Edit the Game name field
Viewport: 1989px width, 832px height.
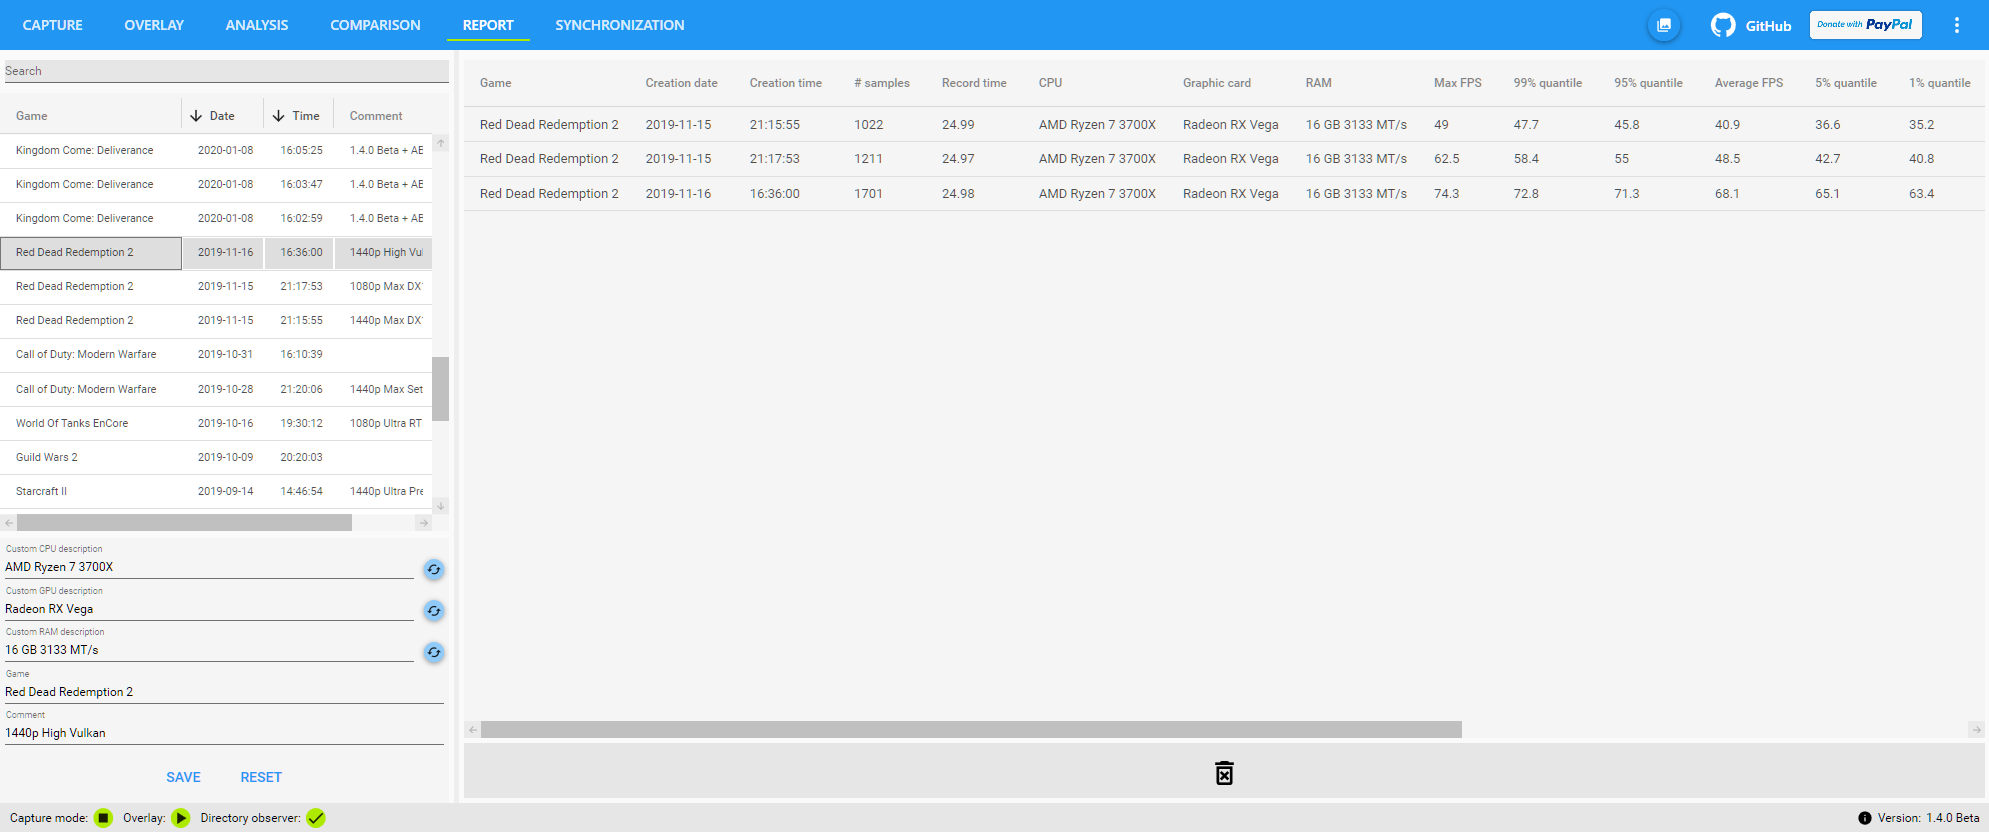(224, 692)
